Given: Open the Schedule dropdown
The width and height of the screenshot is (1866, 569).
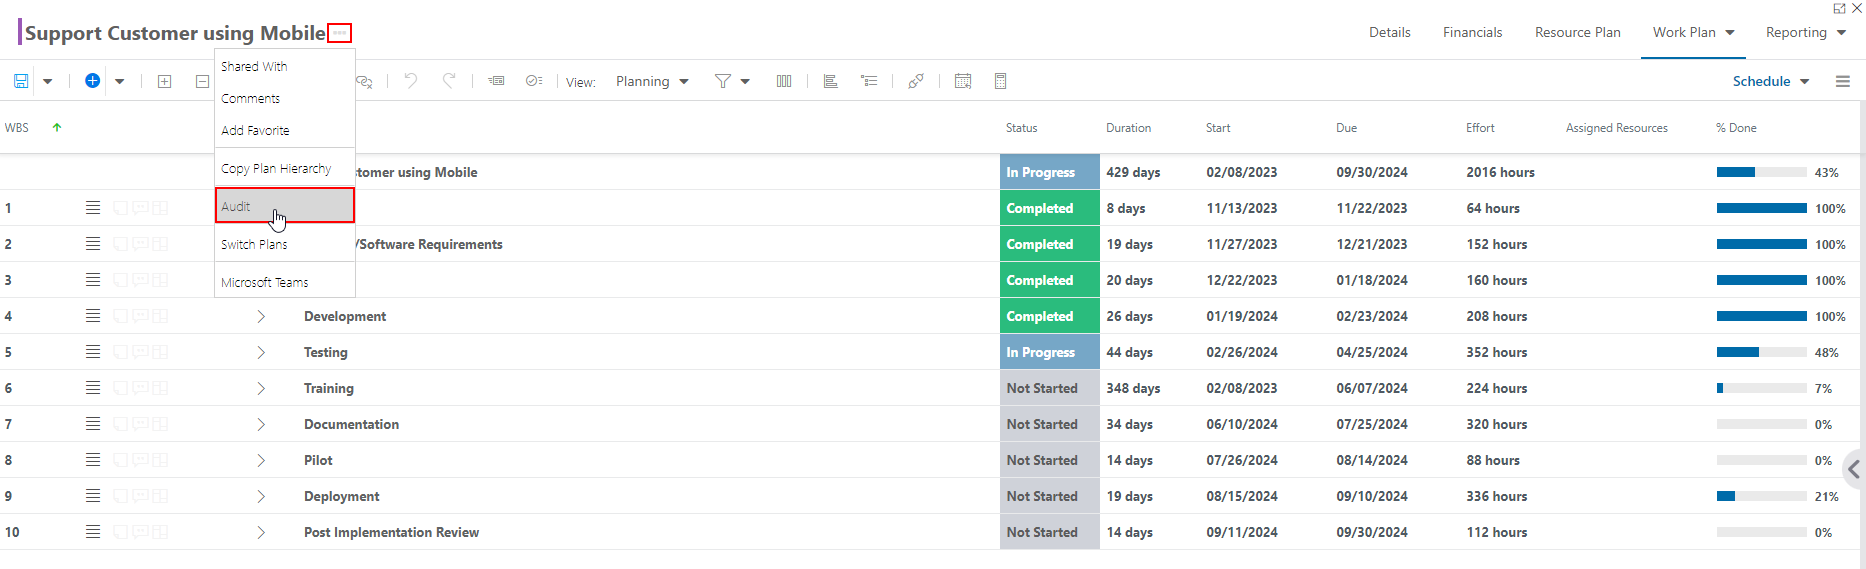Looking at the screenshot, I should coord(1771,81).
